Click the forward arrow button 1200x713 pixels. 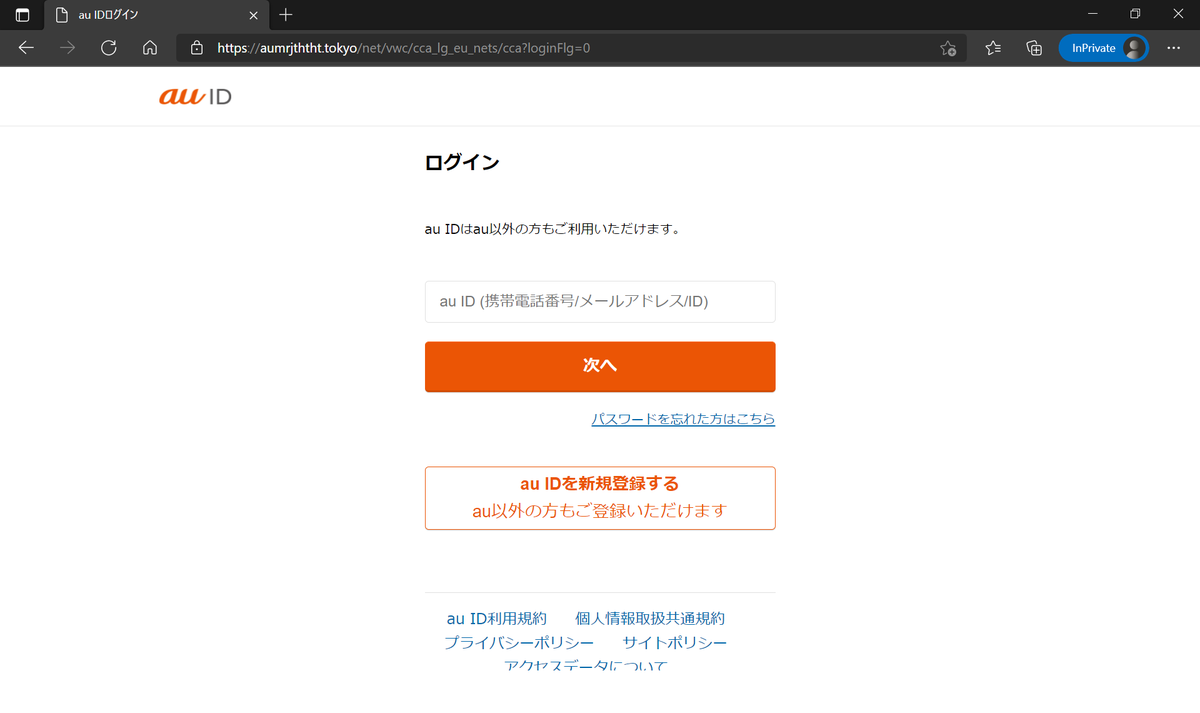[x=68, y=48]
